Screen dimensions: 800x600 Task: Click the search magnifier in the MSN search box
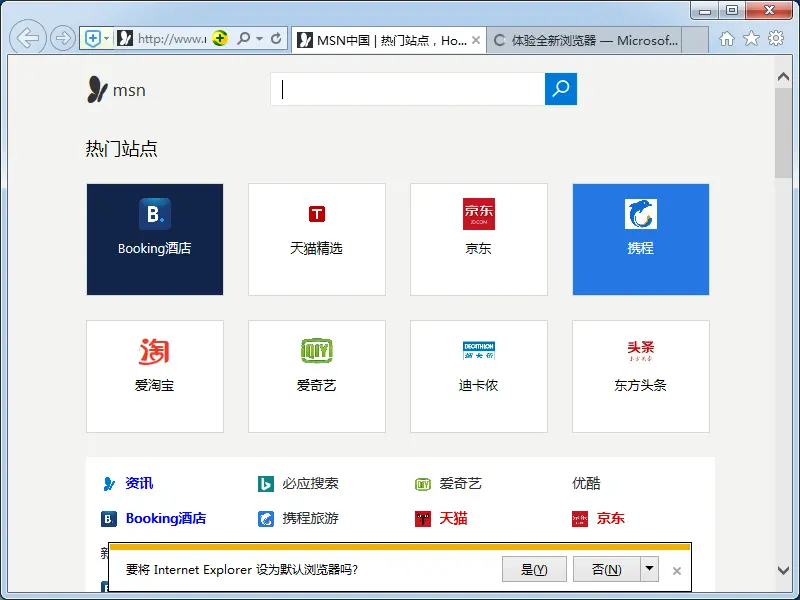pyautogui.click(x=560, y=89)
